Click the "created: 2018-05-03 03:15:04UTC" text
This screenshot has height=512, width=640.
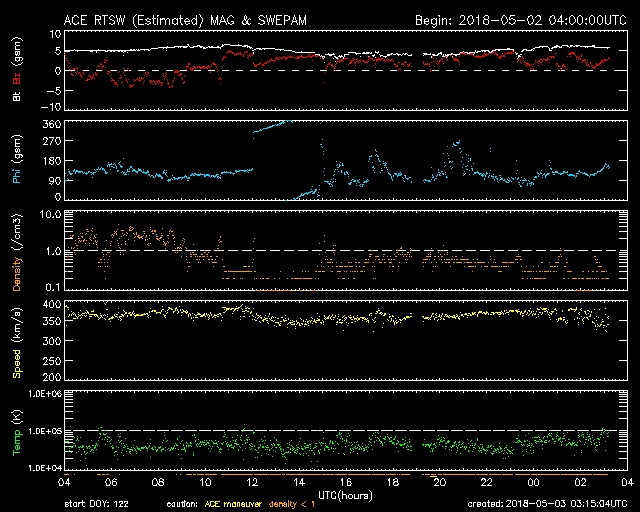coord(547,504)
